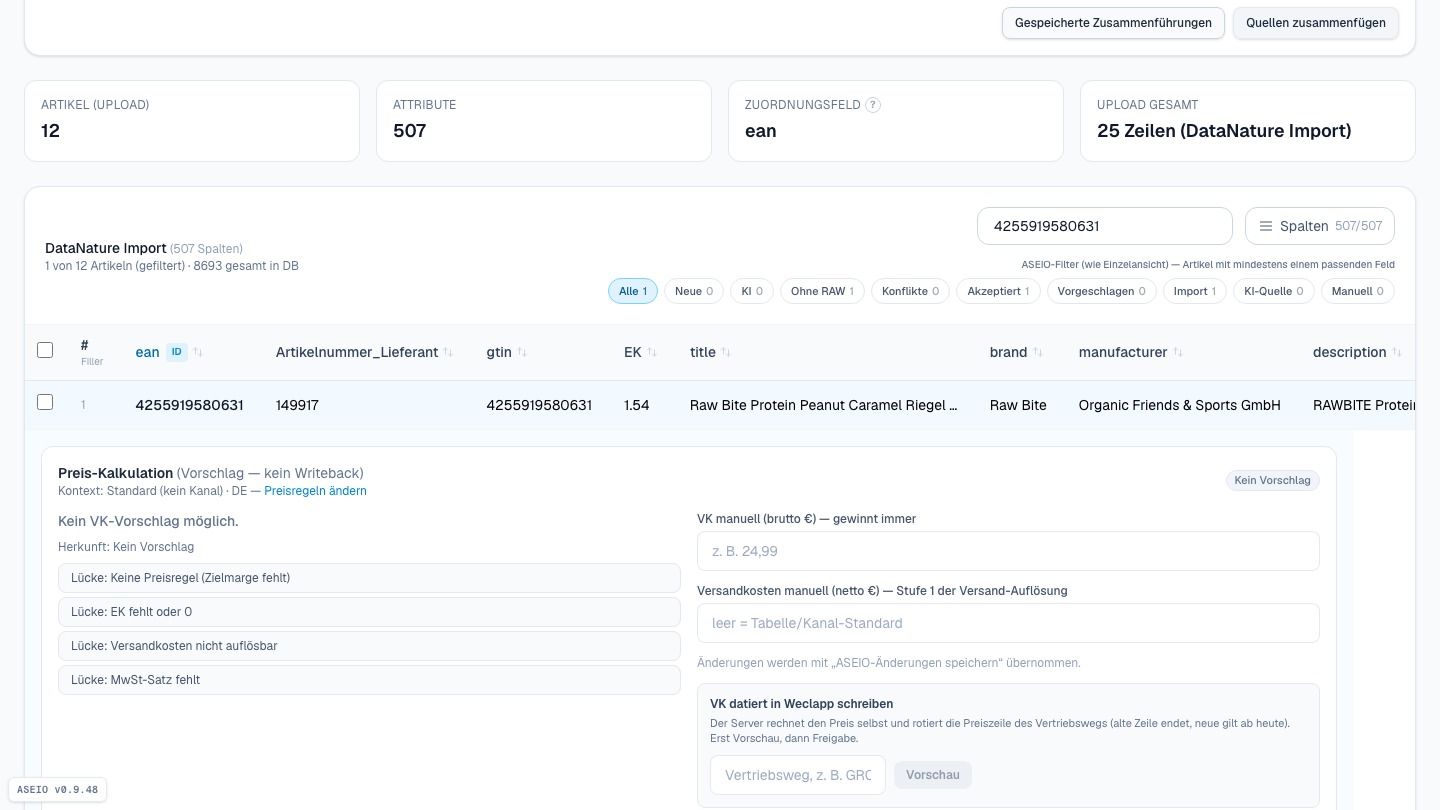Image resolution: width=1440 pixels, height=810 pixels.
Task: Click the ID badge next to ean
Action: (x=176, y=352)
